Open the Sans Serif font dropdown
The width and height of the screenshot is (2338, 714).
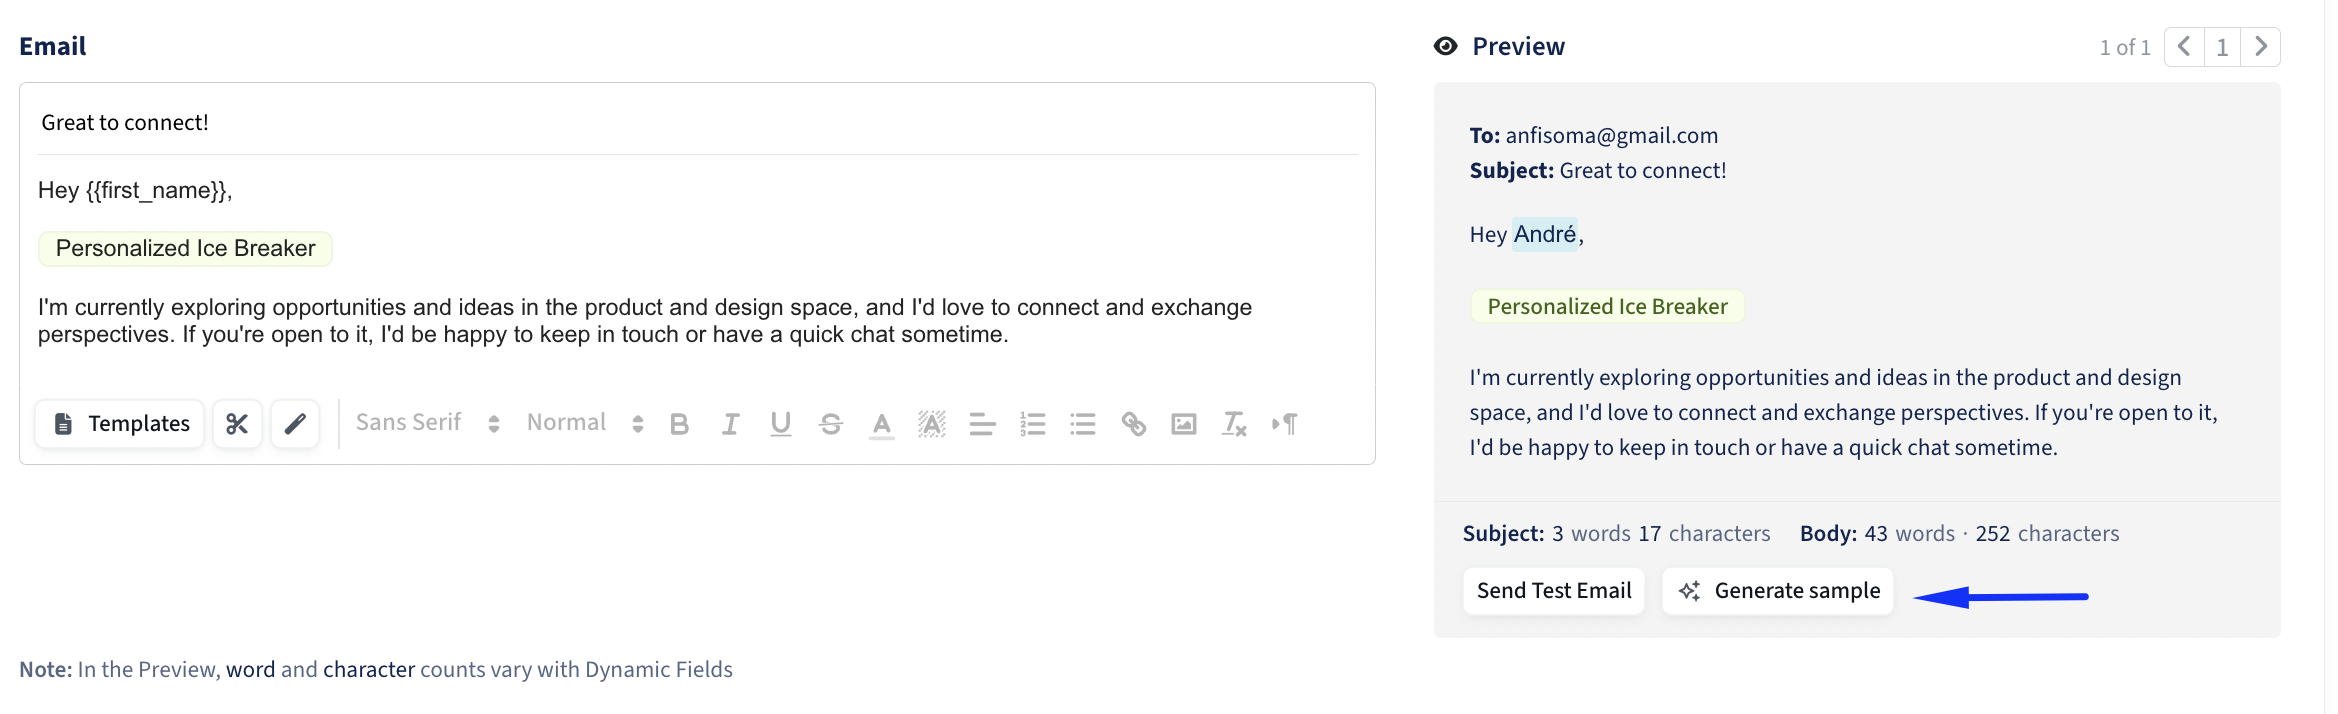pos(427,423)
